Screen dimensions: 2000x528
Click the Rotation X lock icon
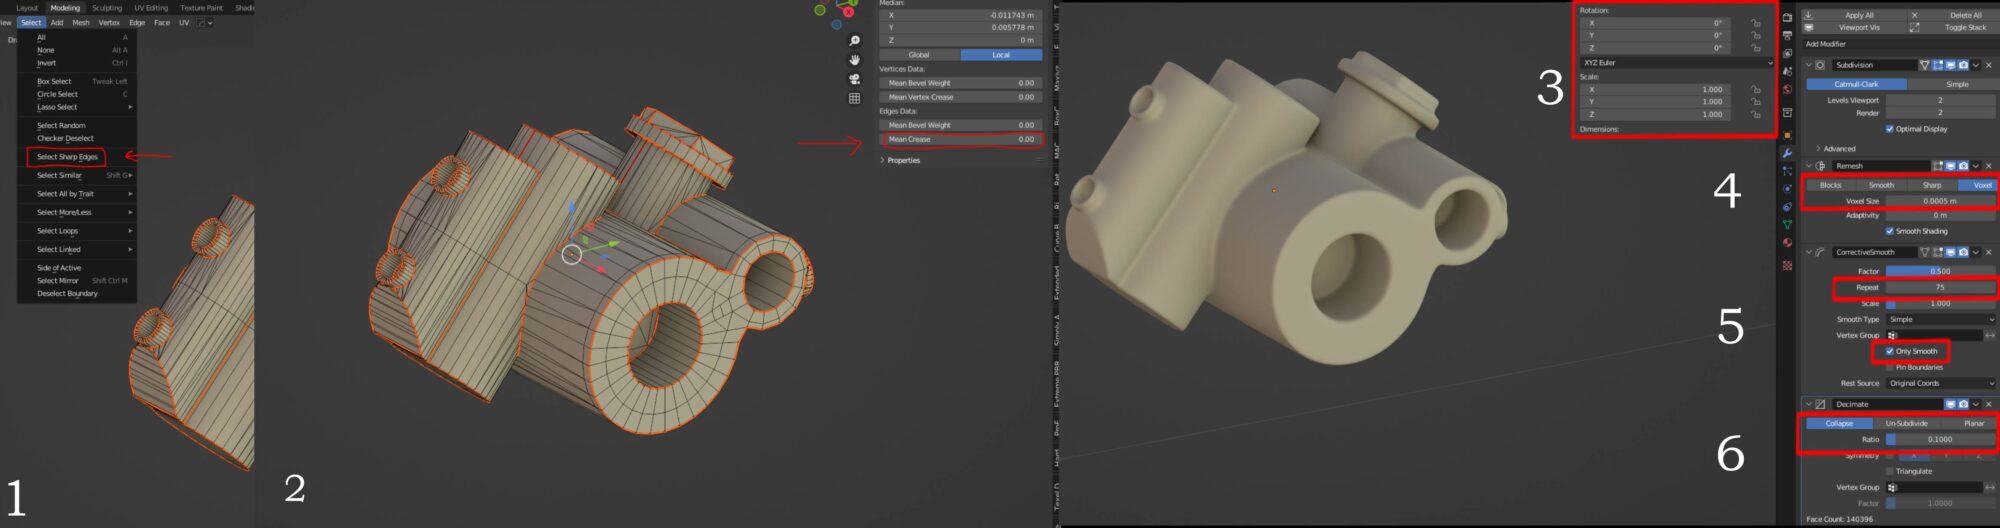(1755, 23)
